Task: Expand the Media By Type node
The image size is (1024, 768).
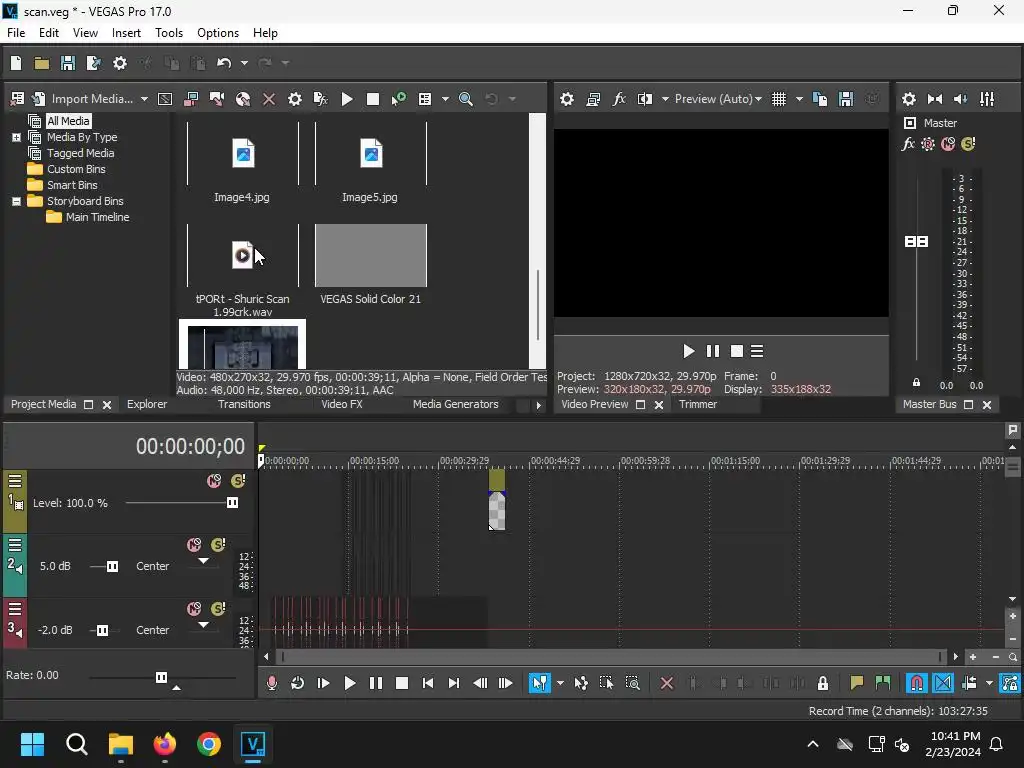Action: pos(16,137)
